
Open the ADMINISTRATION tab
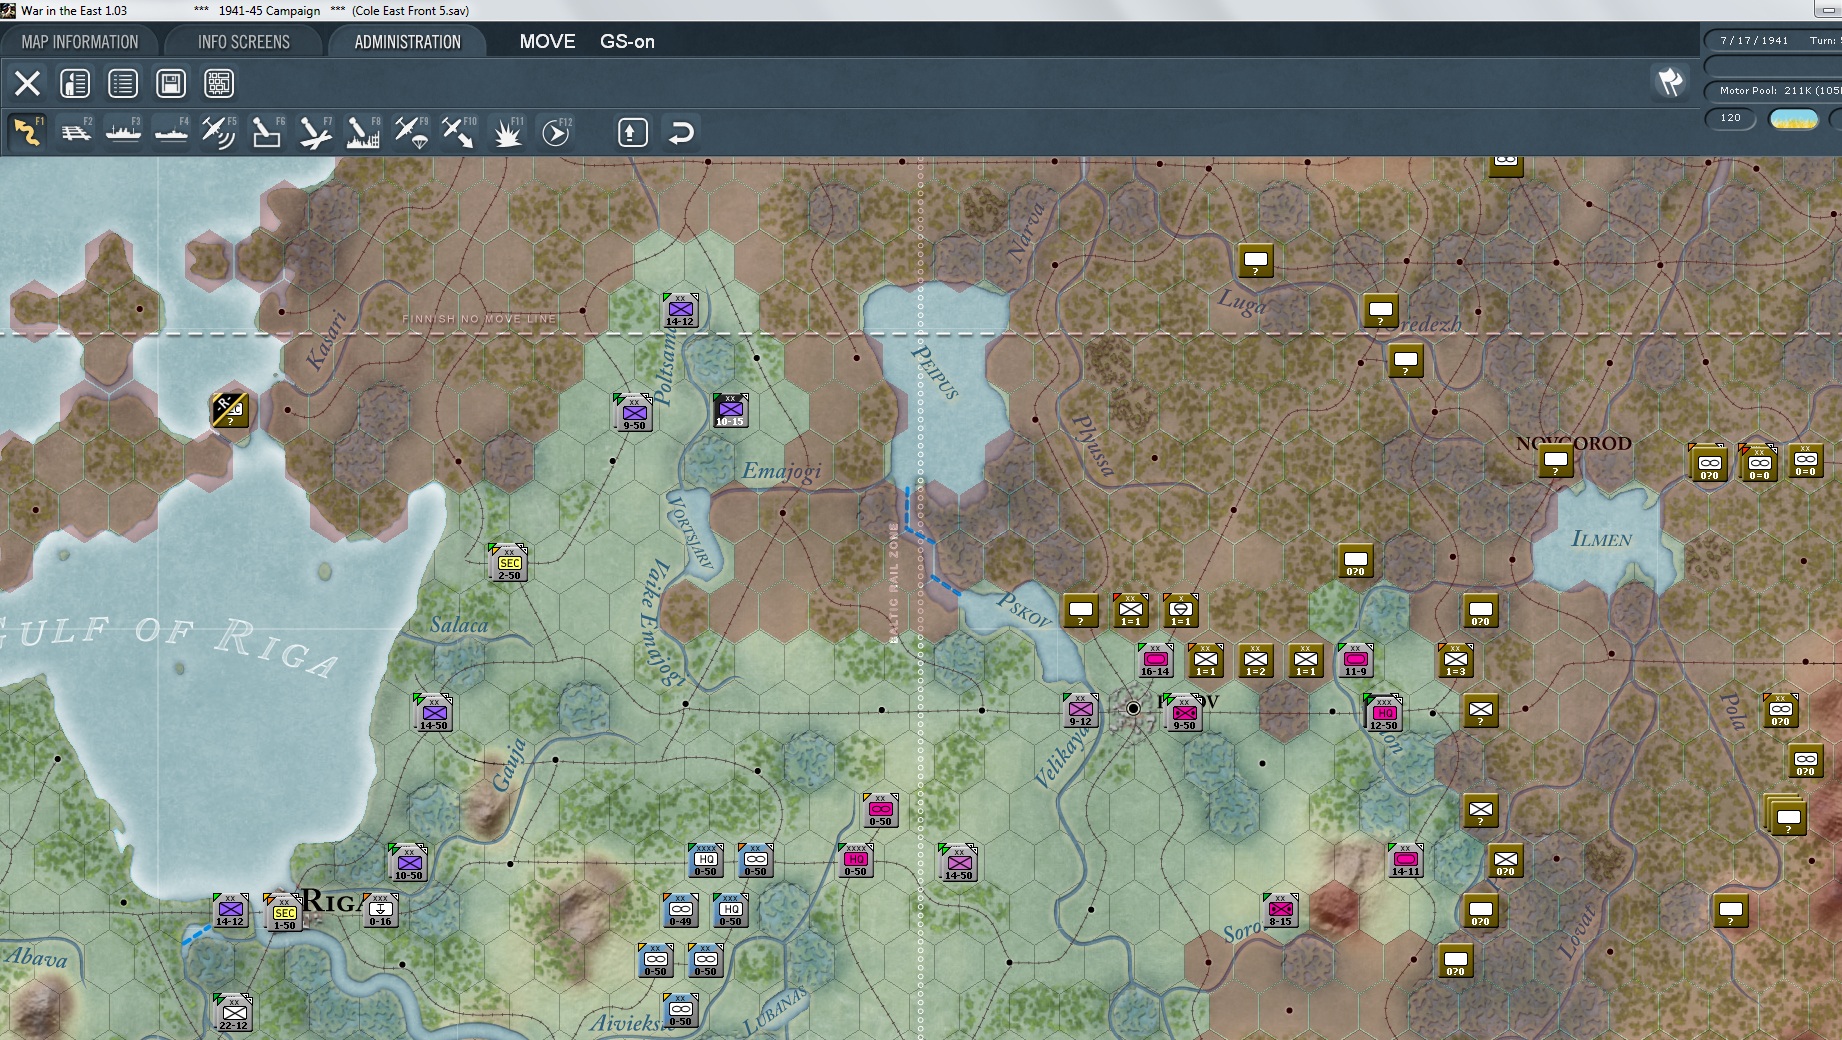[407, 42]
